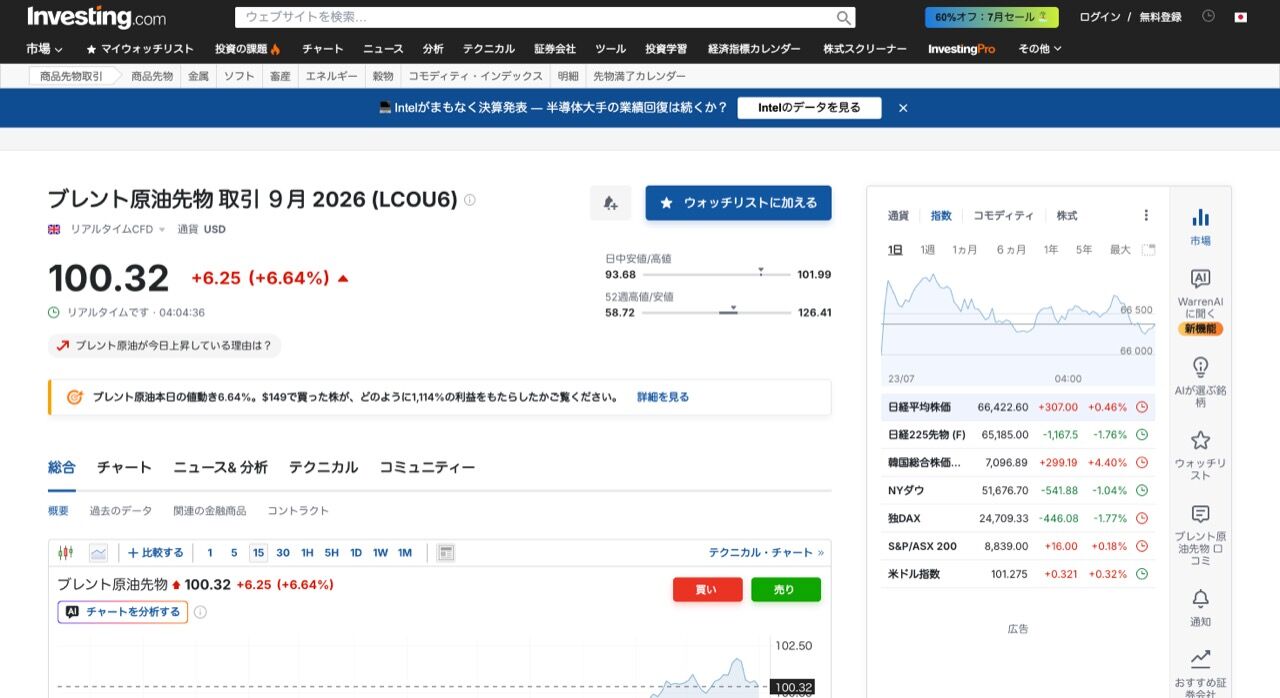Open 詳細を見る link
1280x698 pixels.
(663, 397)
